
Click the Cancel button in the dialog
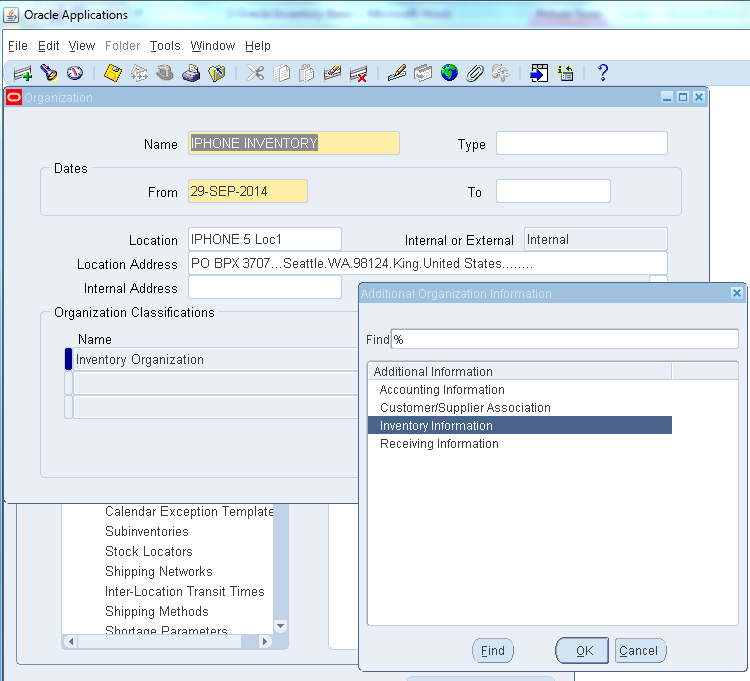(640, 651)
